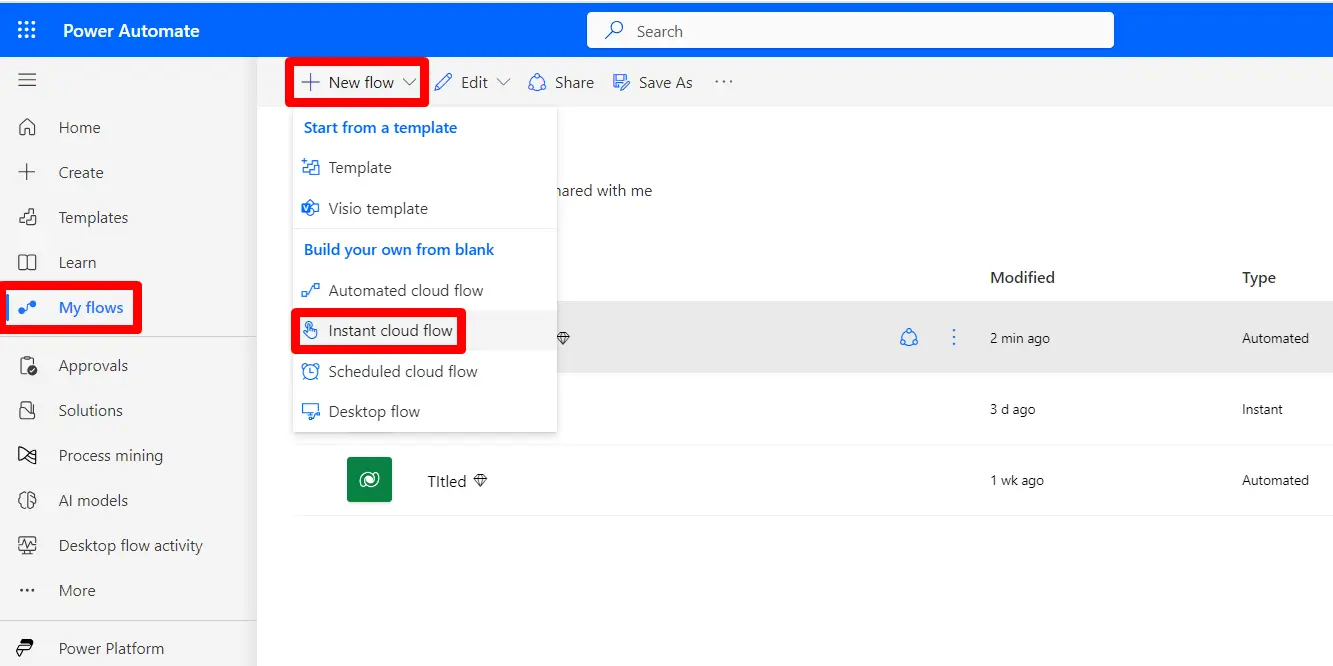Click the AI models sidebar icon
Image resolution: width=1333 pixels, height=666 pixels.
[x=28, y=501]
